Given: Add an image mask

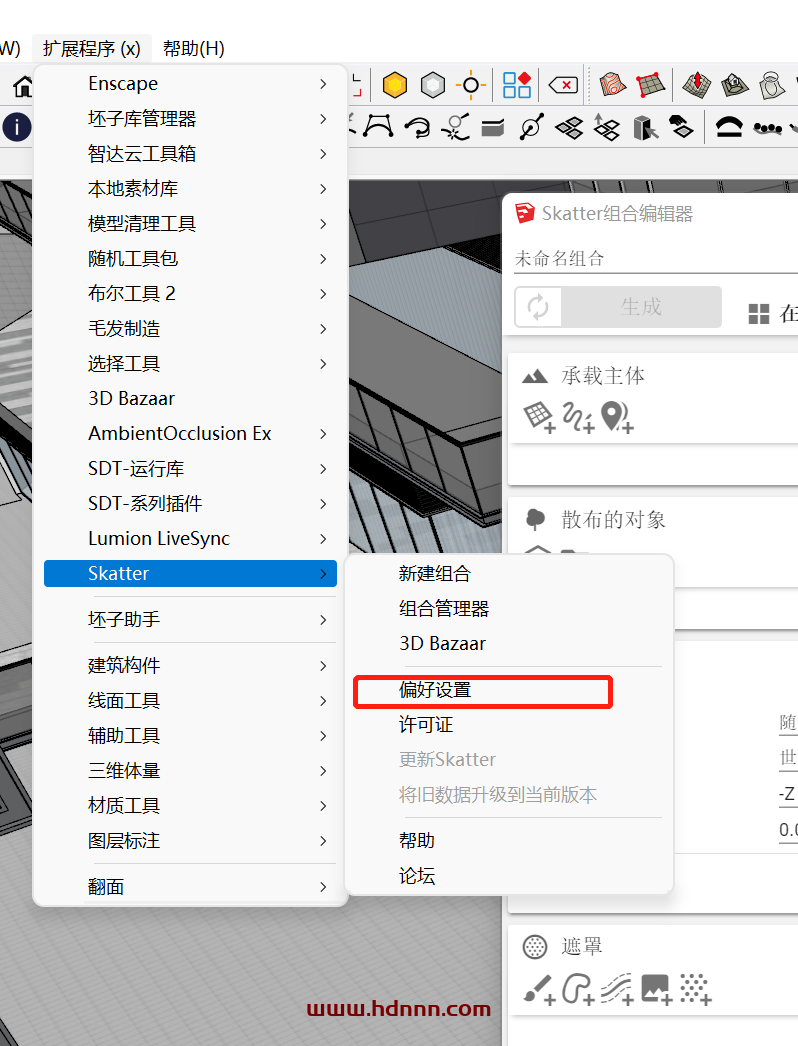Looking at the screenshot, I should [x=657, y=989].
